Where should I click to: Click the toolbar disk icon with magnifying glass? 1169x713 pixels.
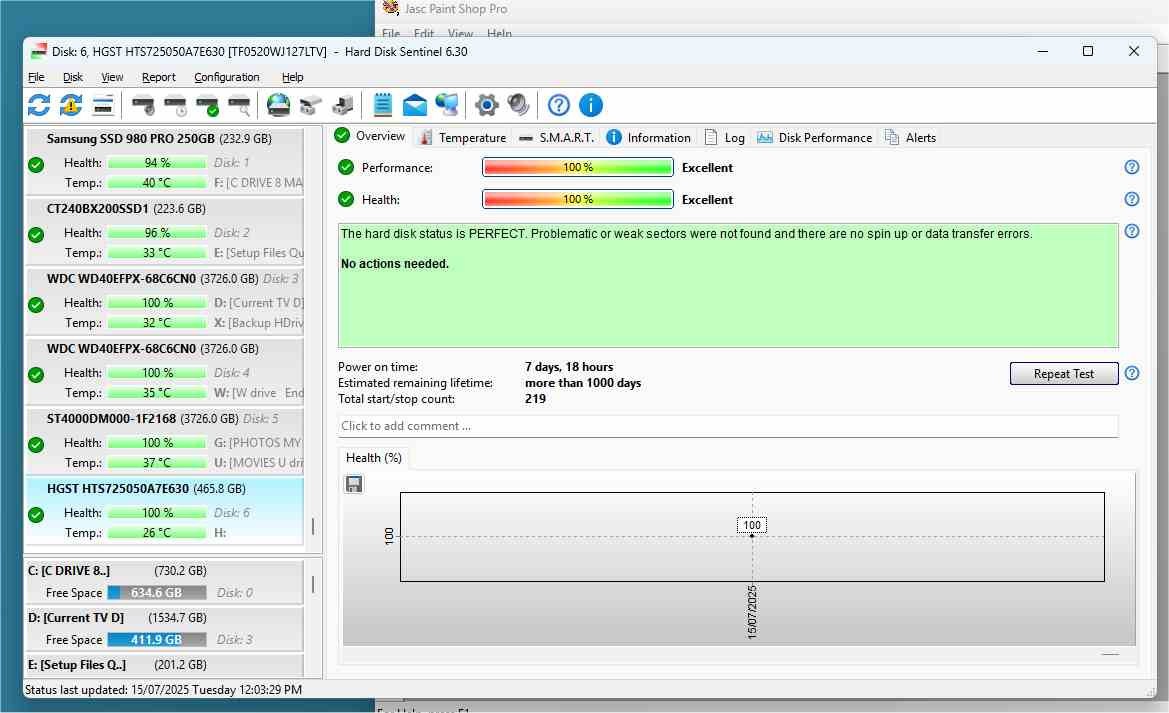[x=239, y=105]
